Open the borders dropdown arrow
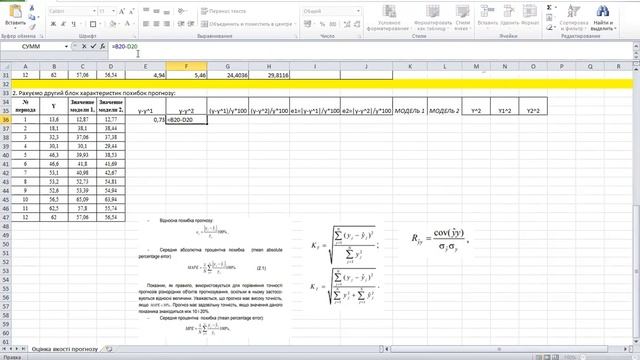640x360 pixels. coord(100,24)
